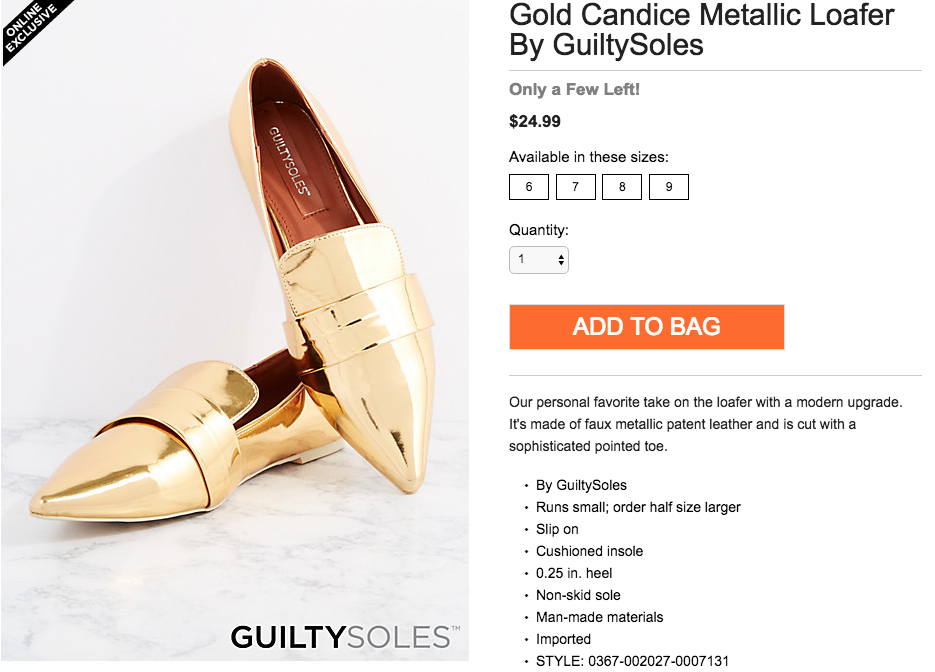Click the 'Quantity:' label
The width and height of the screenshot is (935, 672).
click(539, 230)
